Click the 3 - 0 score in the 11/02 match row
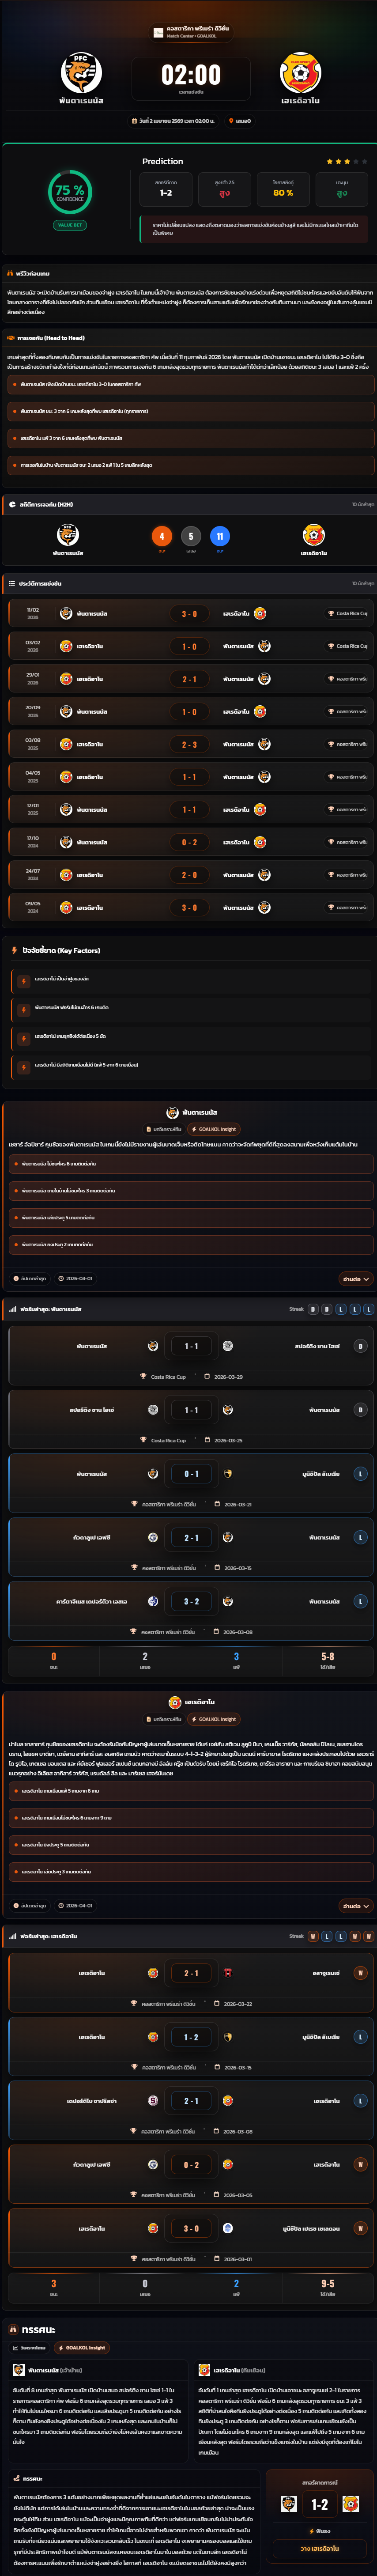This screenshot has width=377, height=2576. coord(189,614)
